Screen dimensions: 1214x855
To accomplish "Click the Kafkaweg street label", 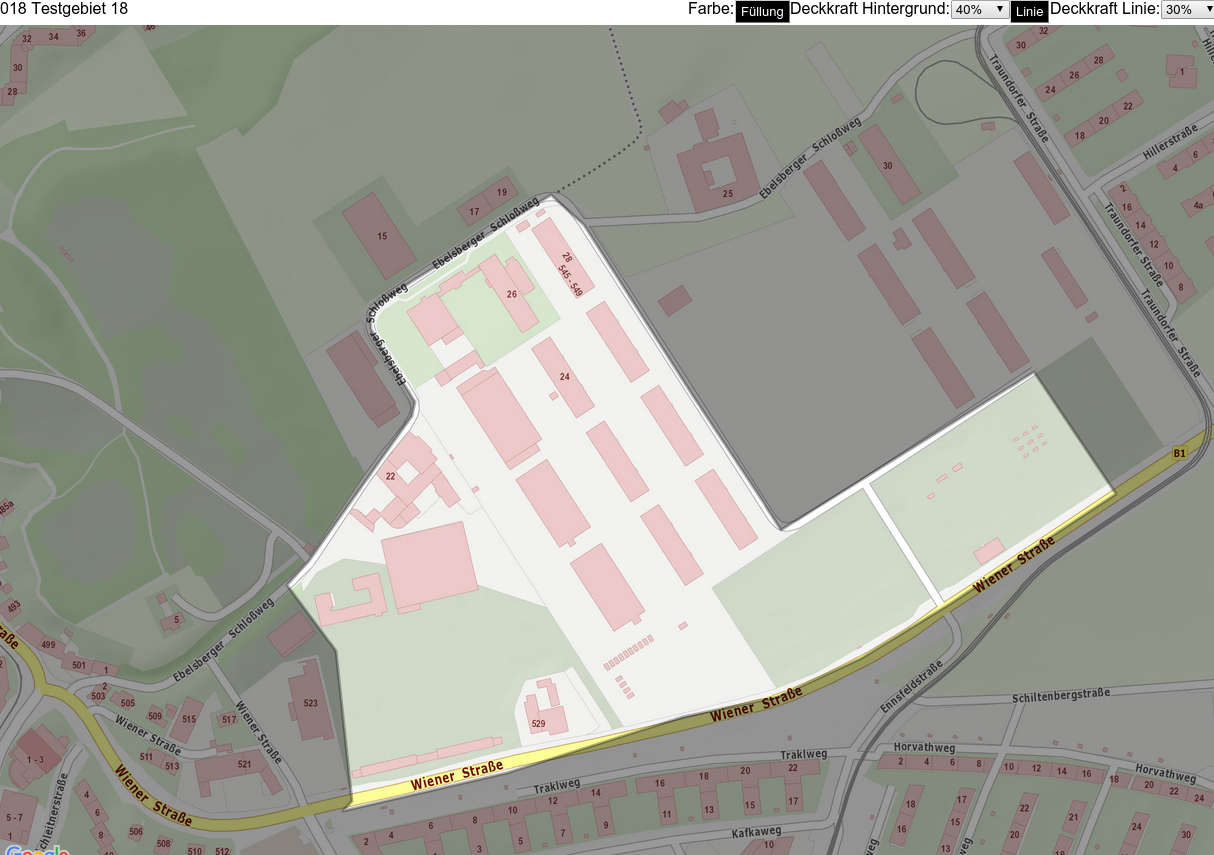I will coord(756,832).
